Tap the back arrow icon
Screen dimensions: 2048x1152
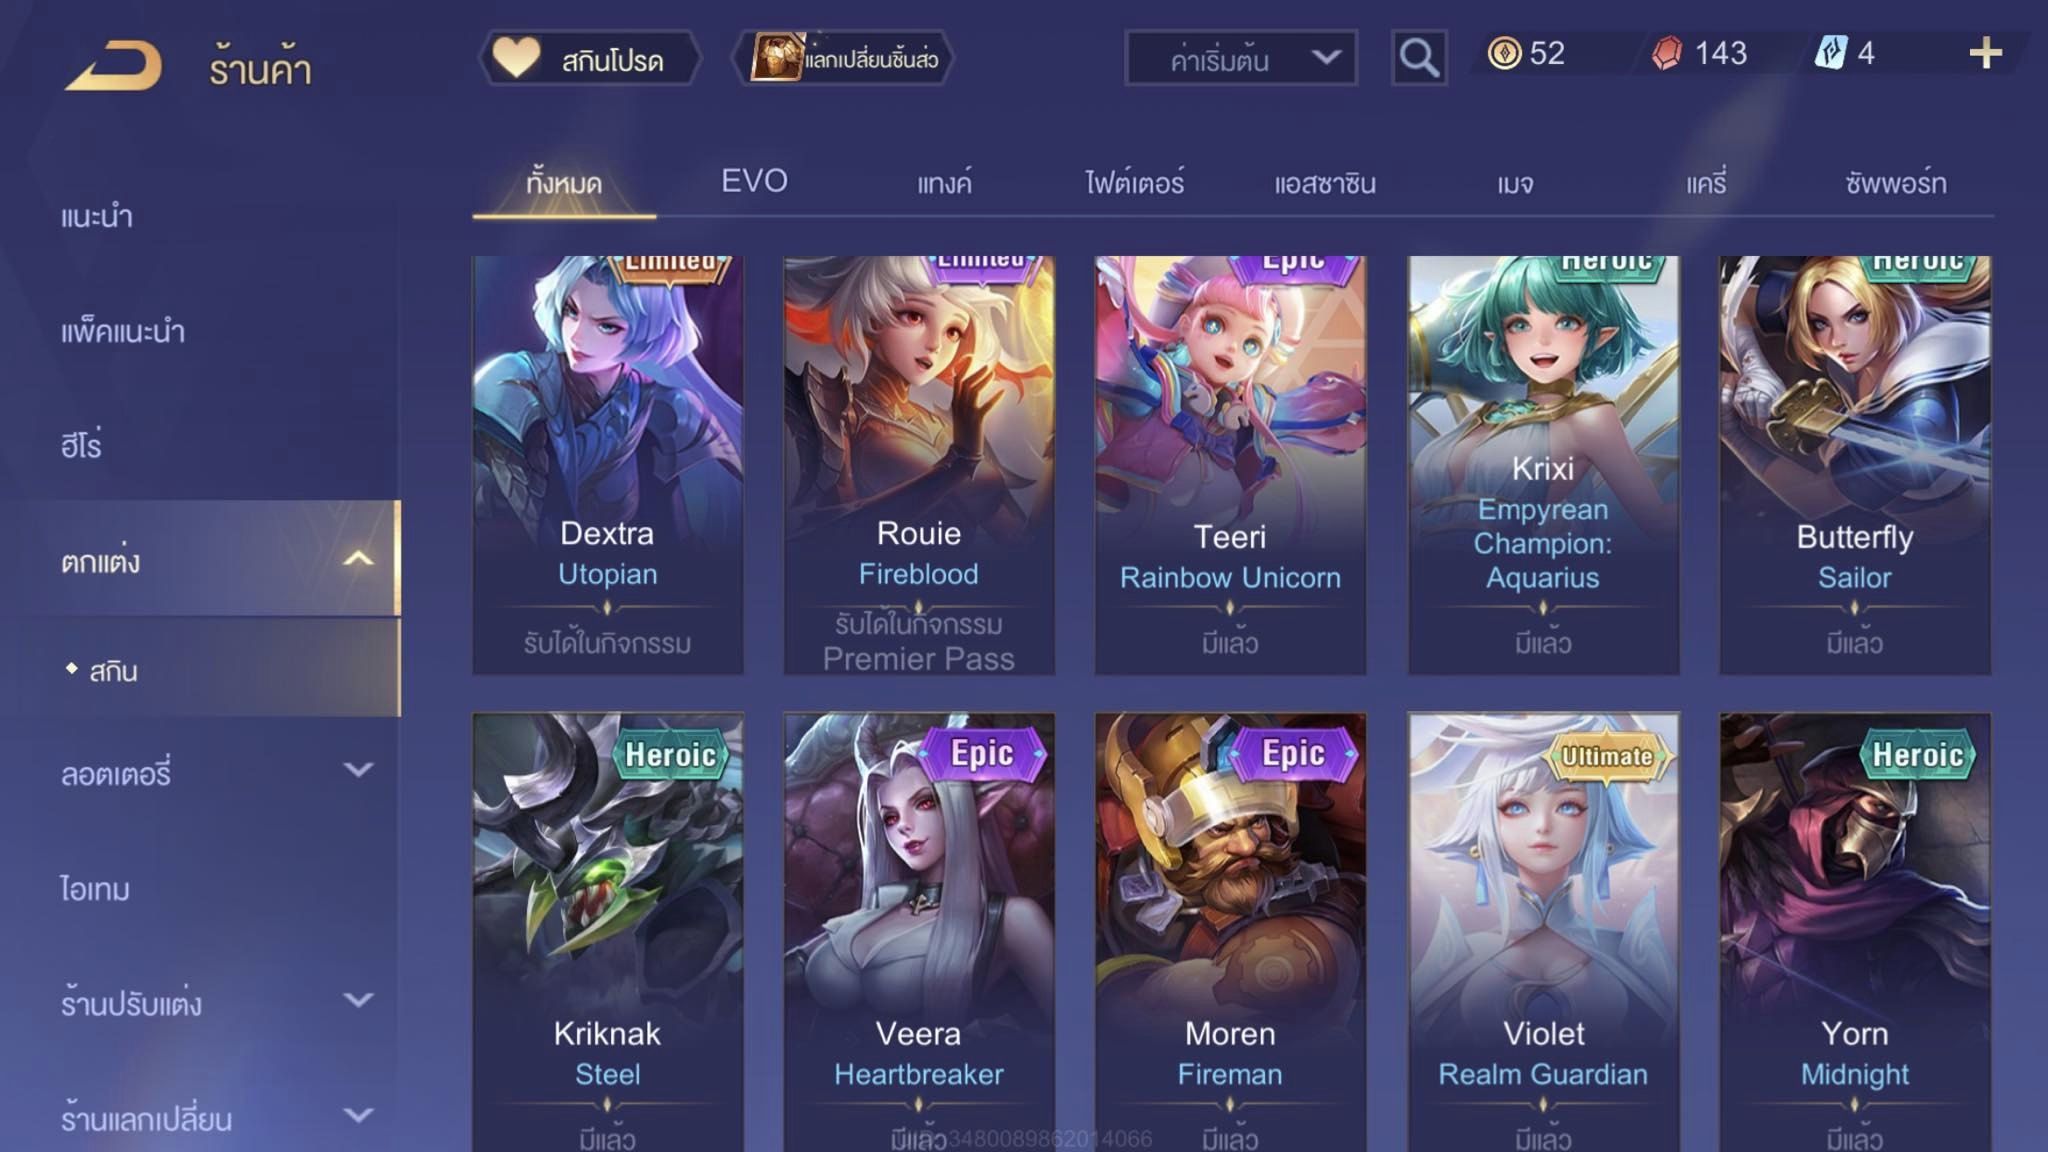[x=114, y=66]
